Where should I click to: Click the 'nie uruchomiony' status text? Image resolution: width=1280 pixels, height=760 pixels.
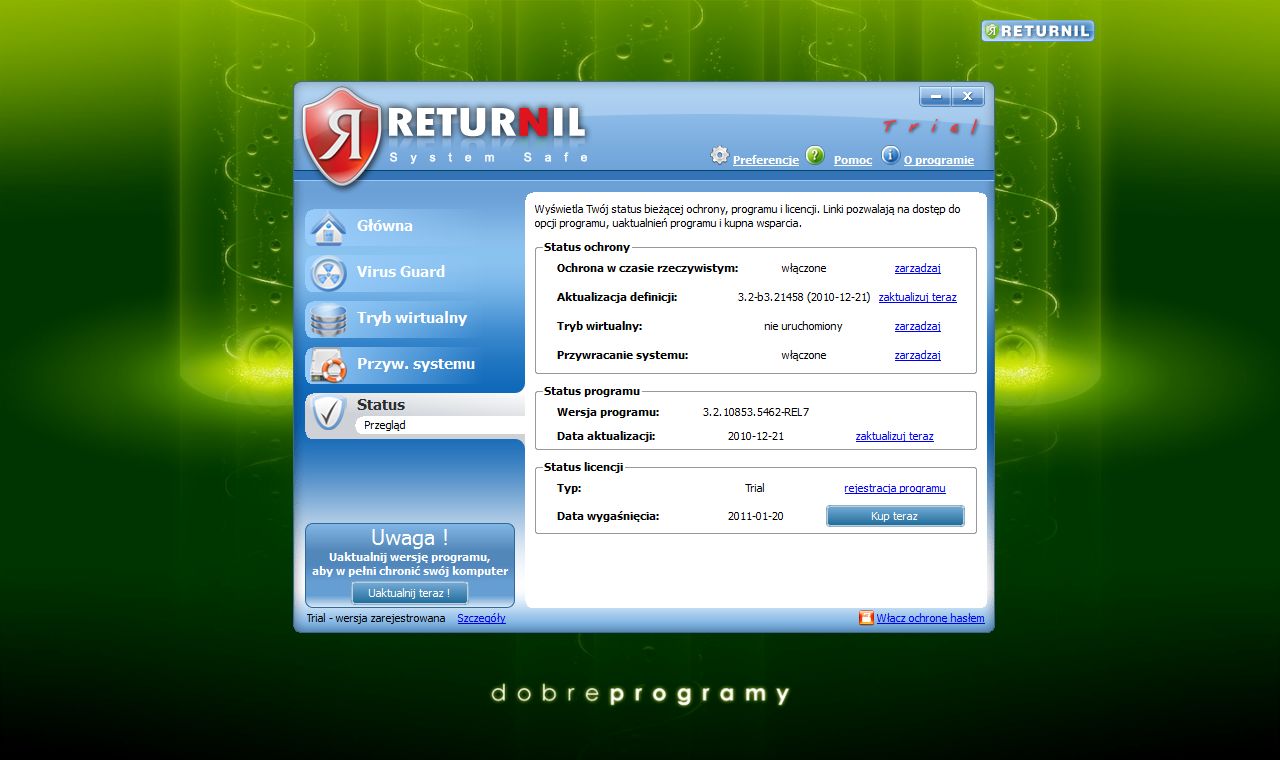pos(803,326)
